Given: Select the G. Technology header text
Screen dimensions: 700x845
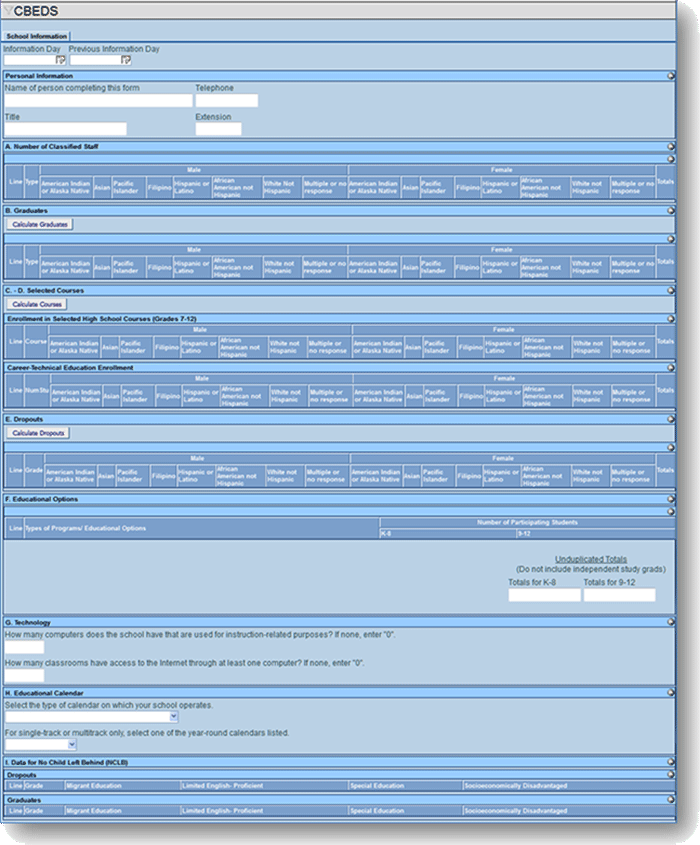Looking at the screenshot, I should pos(28,622).
